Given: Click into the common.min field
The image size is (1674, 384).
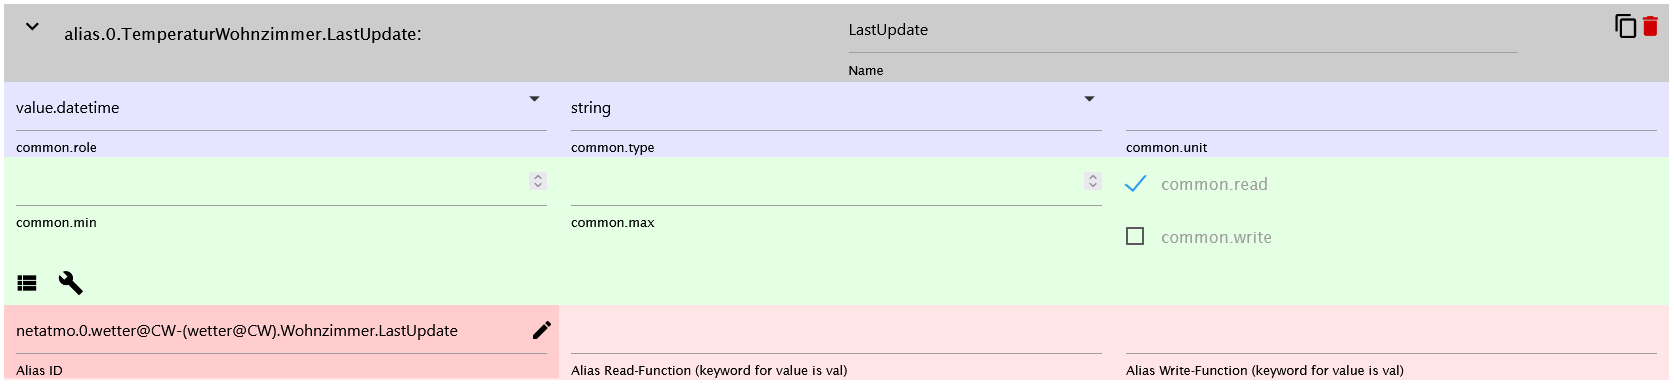Looking at the screenshot, I should [271, 182].
